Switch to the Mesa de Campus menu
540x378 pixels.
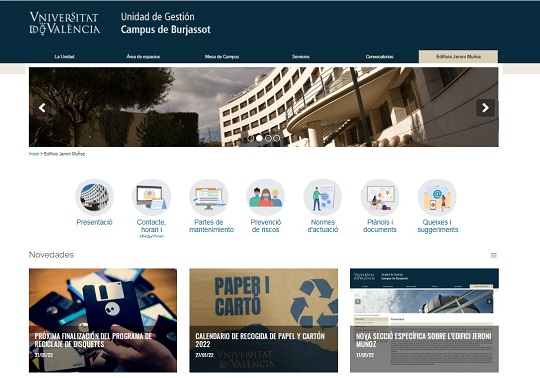[222, 56]
